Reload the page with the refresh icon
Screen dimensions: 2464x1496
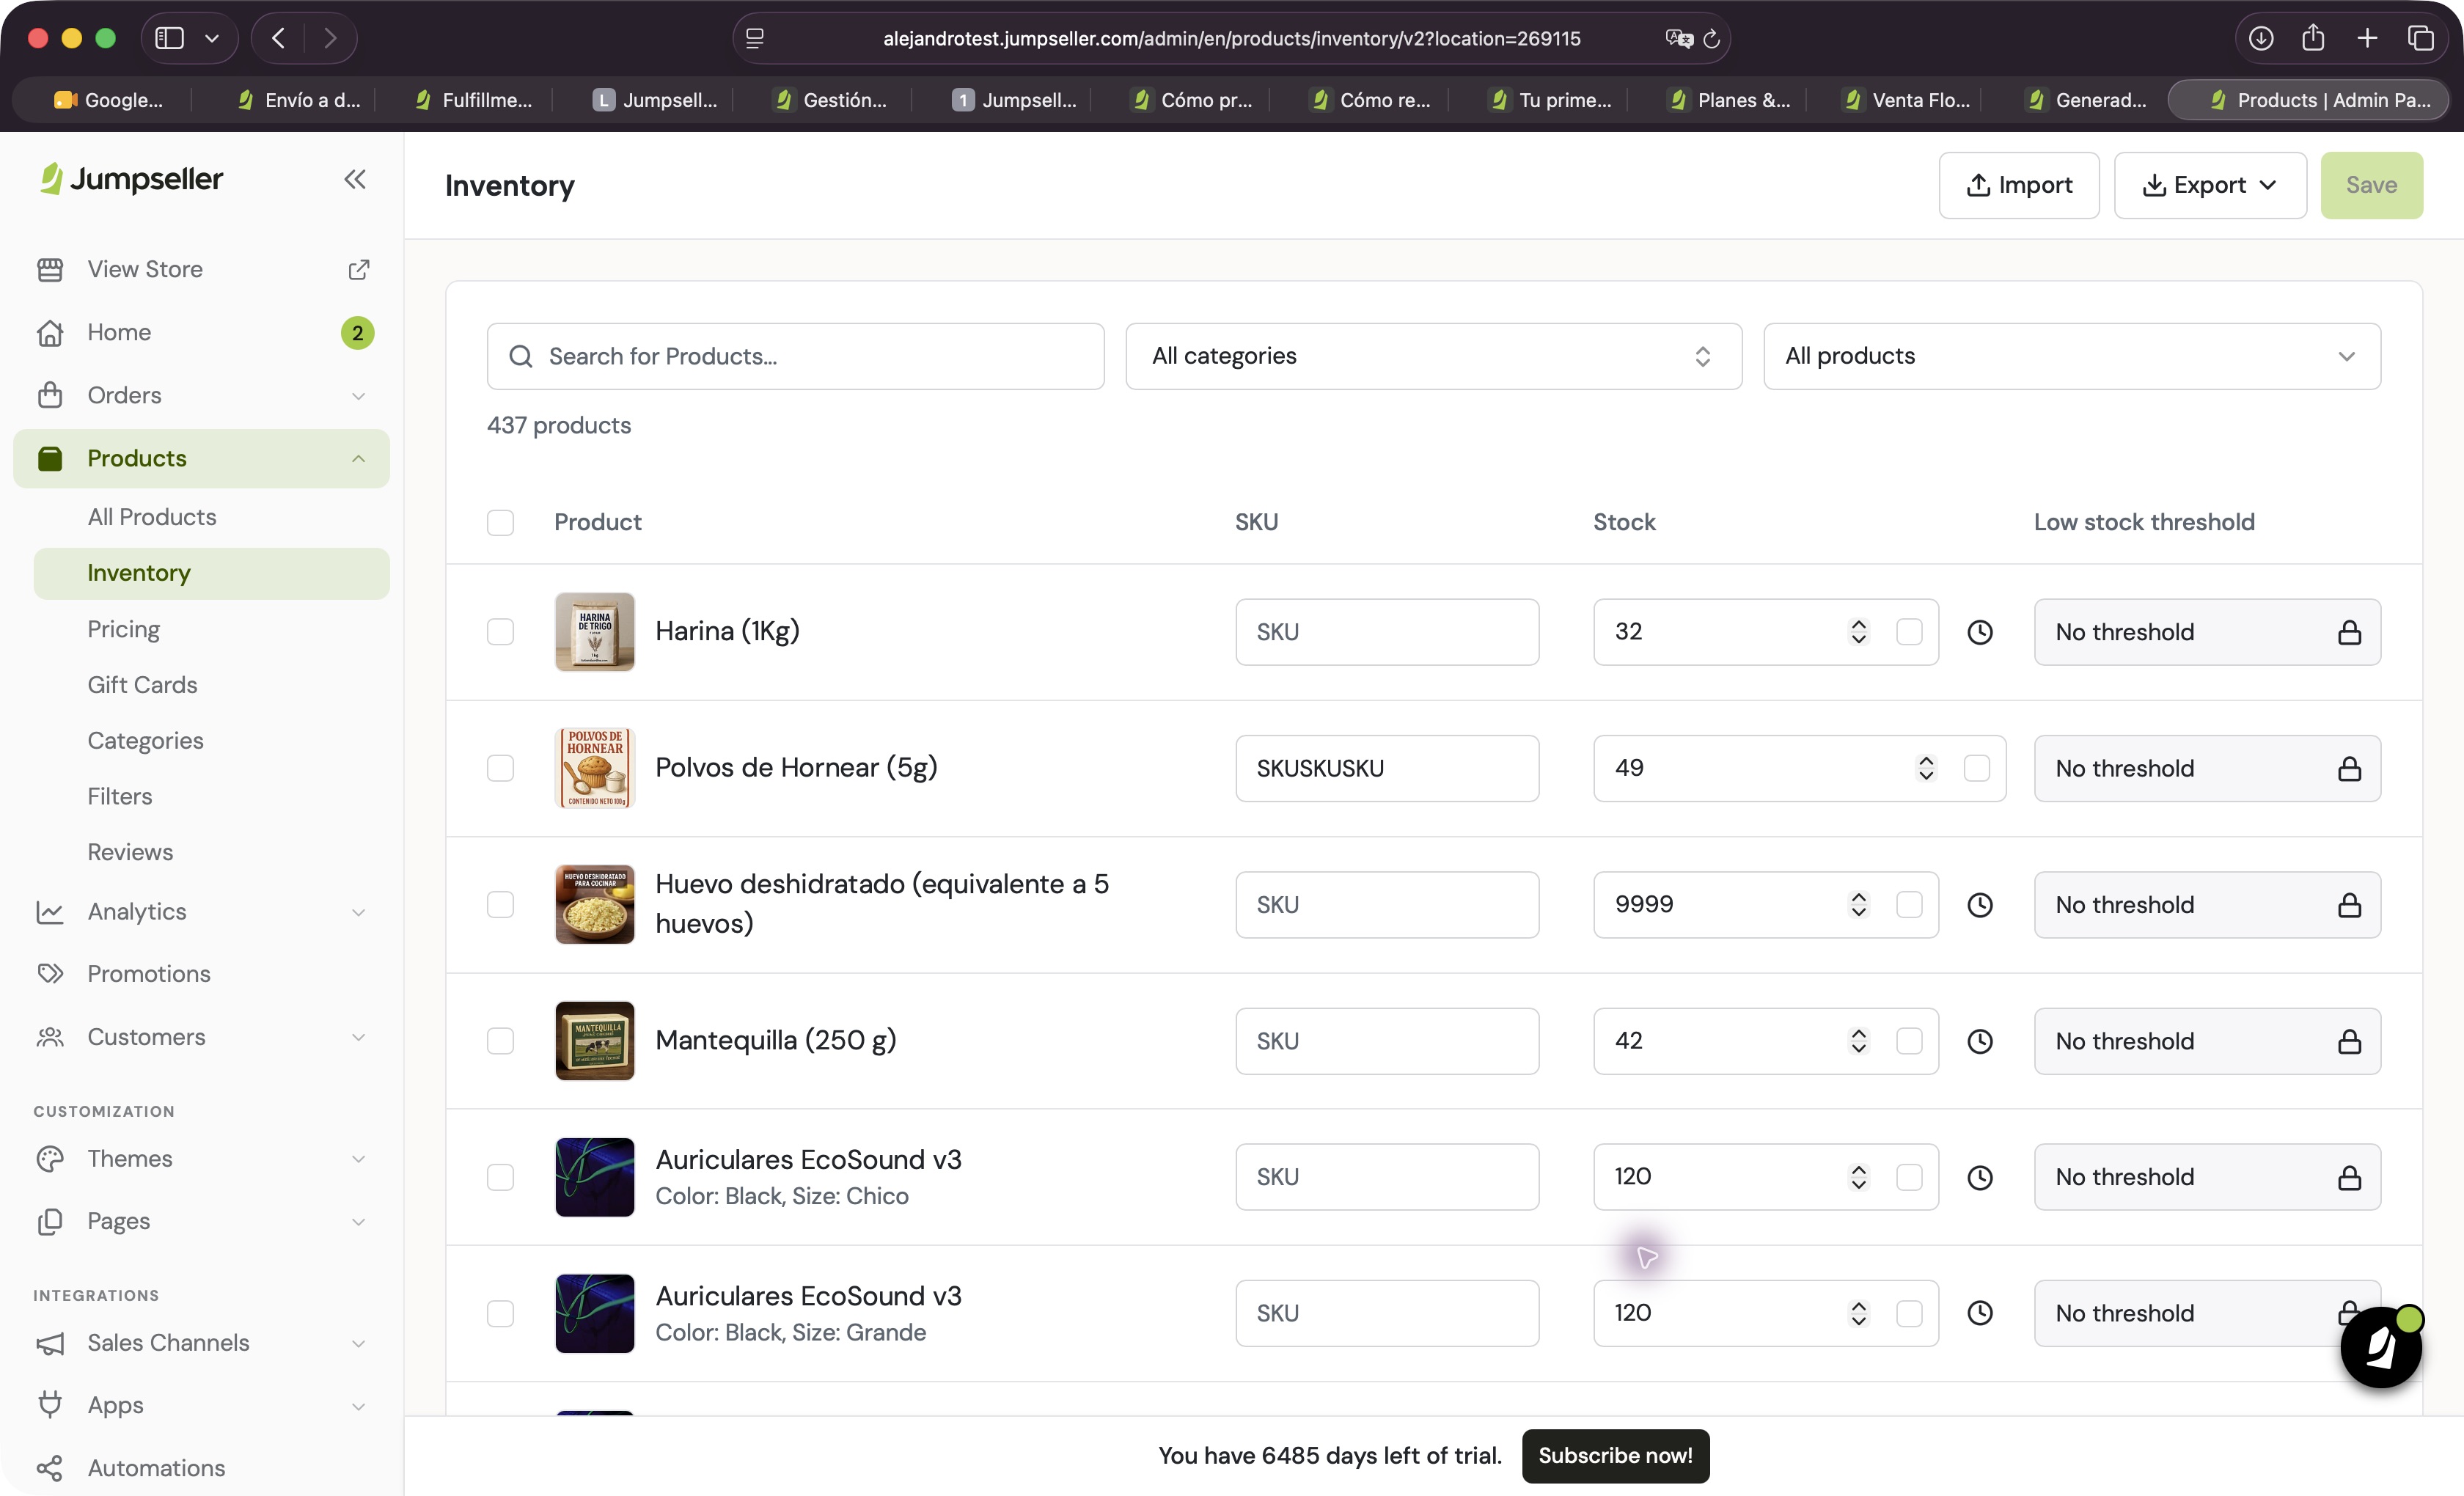1711,39
